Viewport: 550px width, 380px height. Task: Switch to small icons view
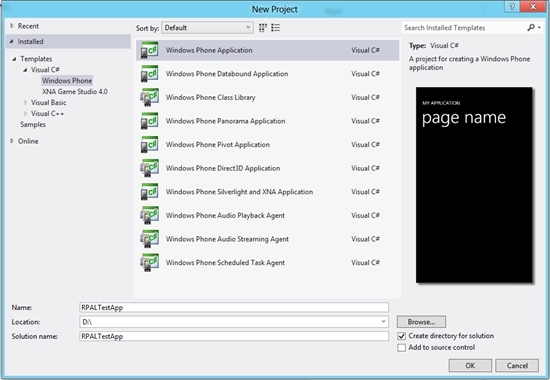(263, 28)
